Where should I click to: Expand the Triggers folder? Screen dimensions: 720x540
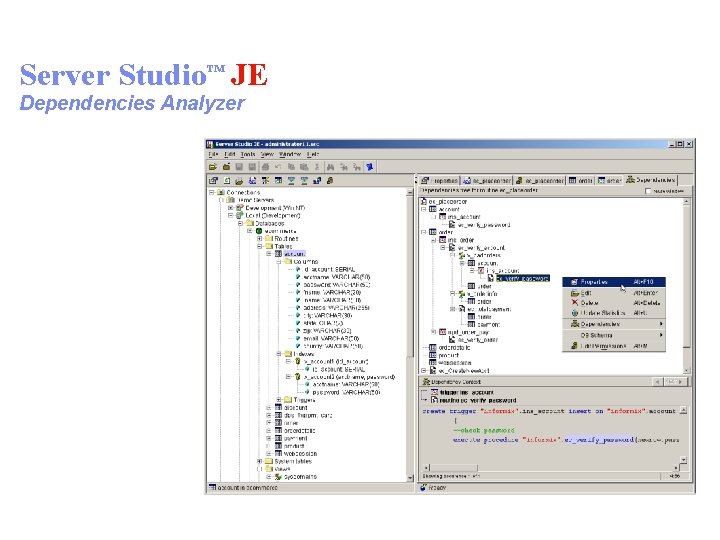pyautogui.click(x=279, y=400)
